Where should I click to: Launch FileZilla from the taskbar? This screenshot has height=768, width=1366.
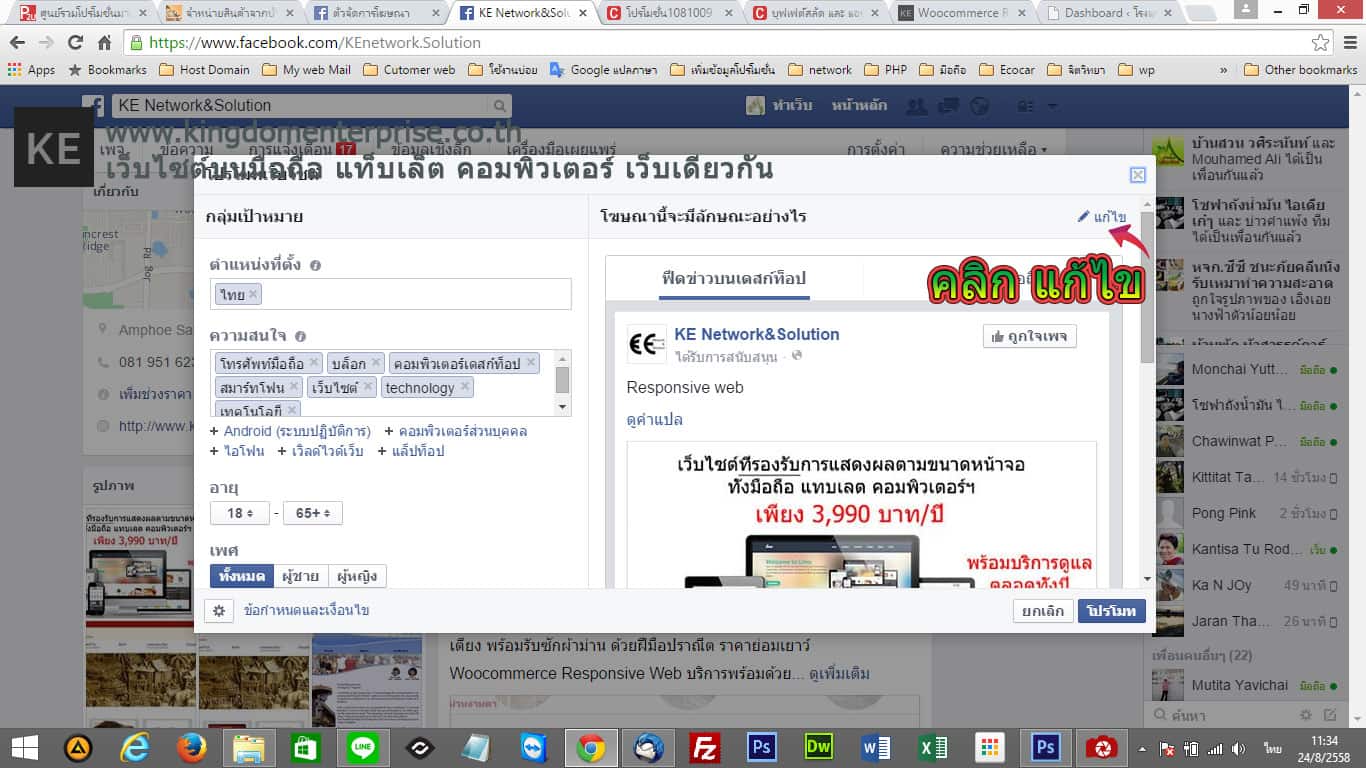(706, 748)
